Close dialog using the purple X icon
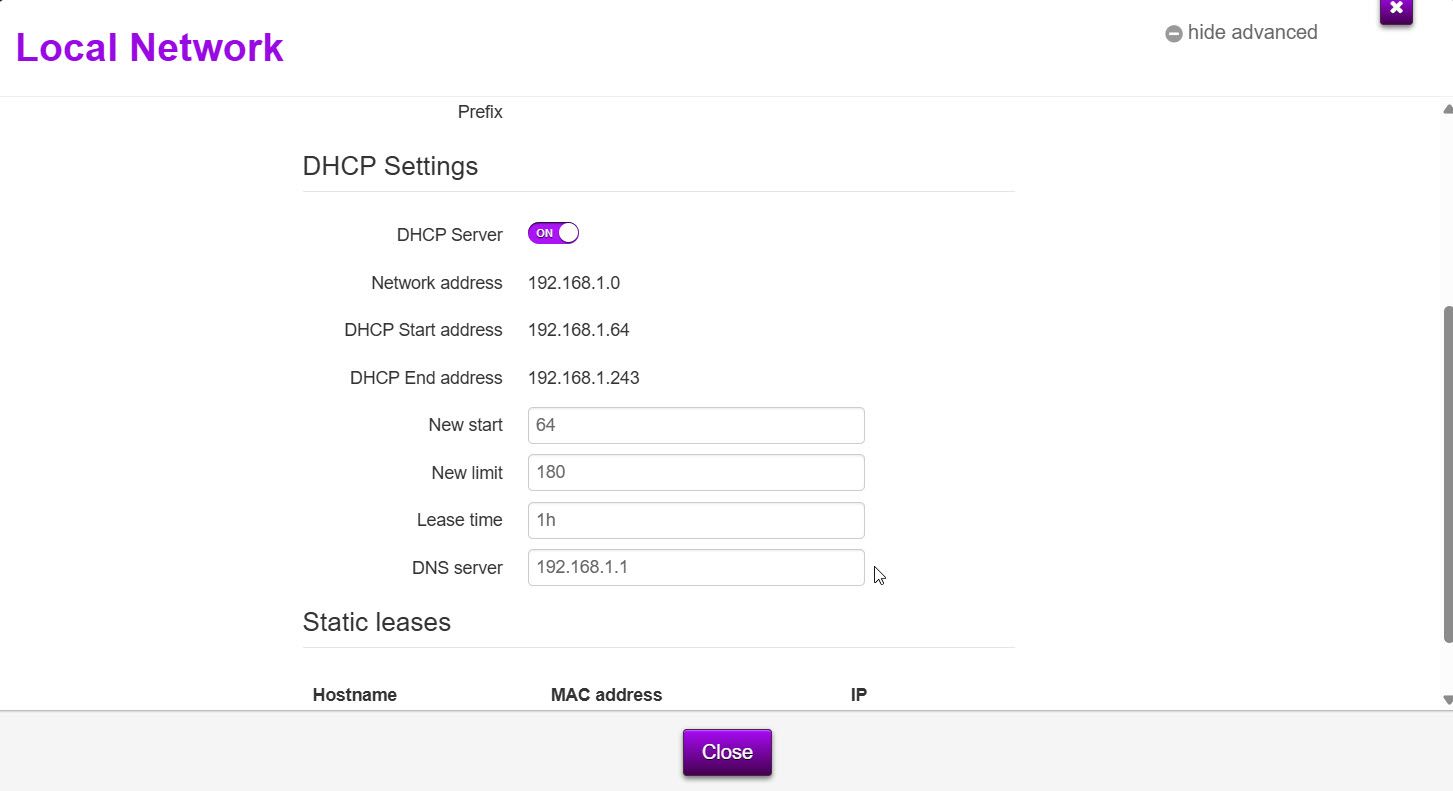 point(1396,9)
